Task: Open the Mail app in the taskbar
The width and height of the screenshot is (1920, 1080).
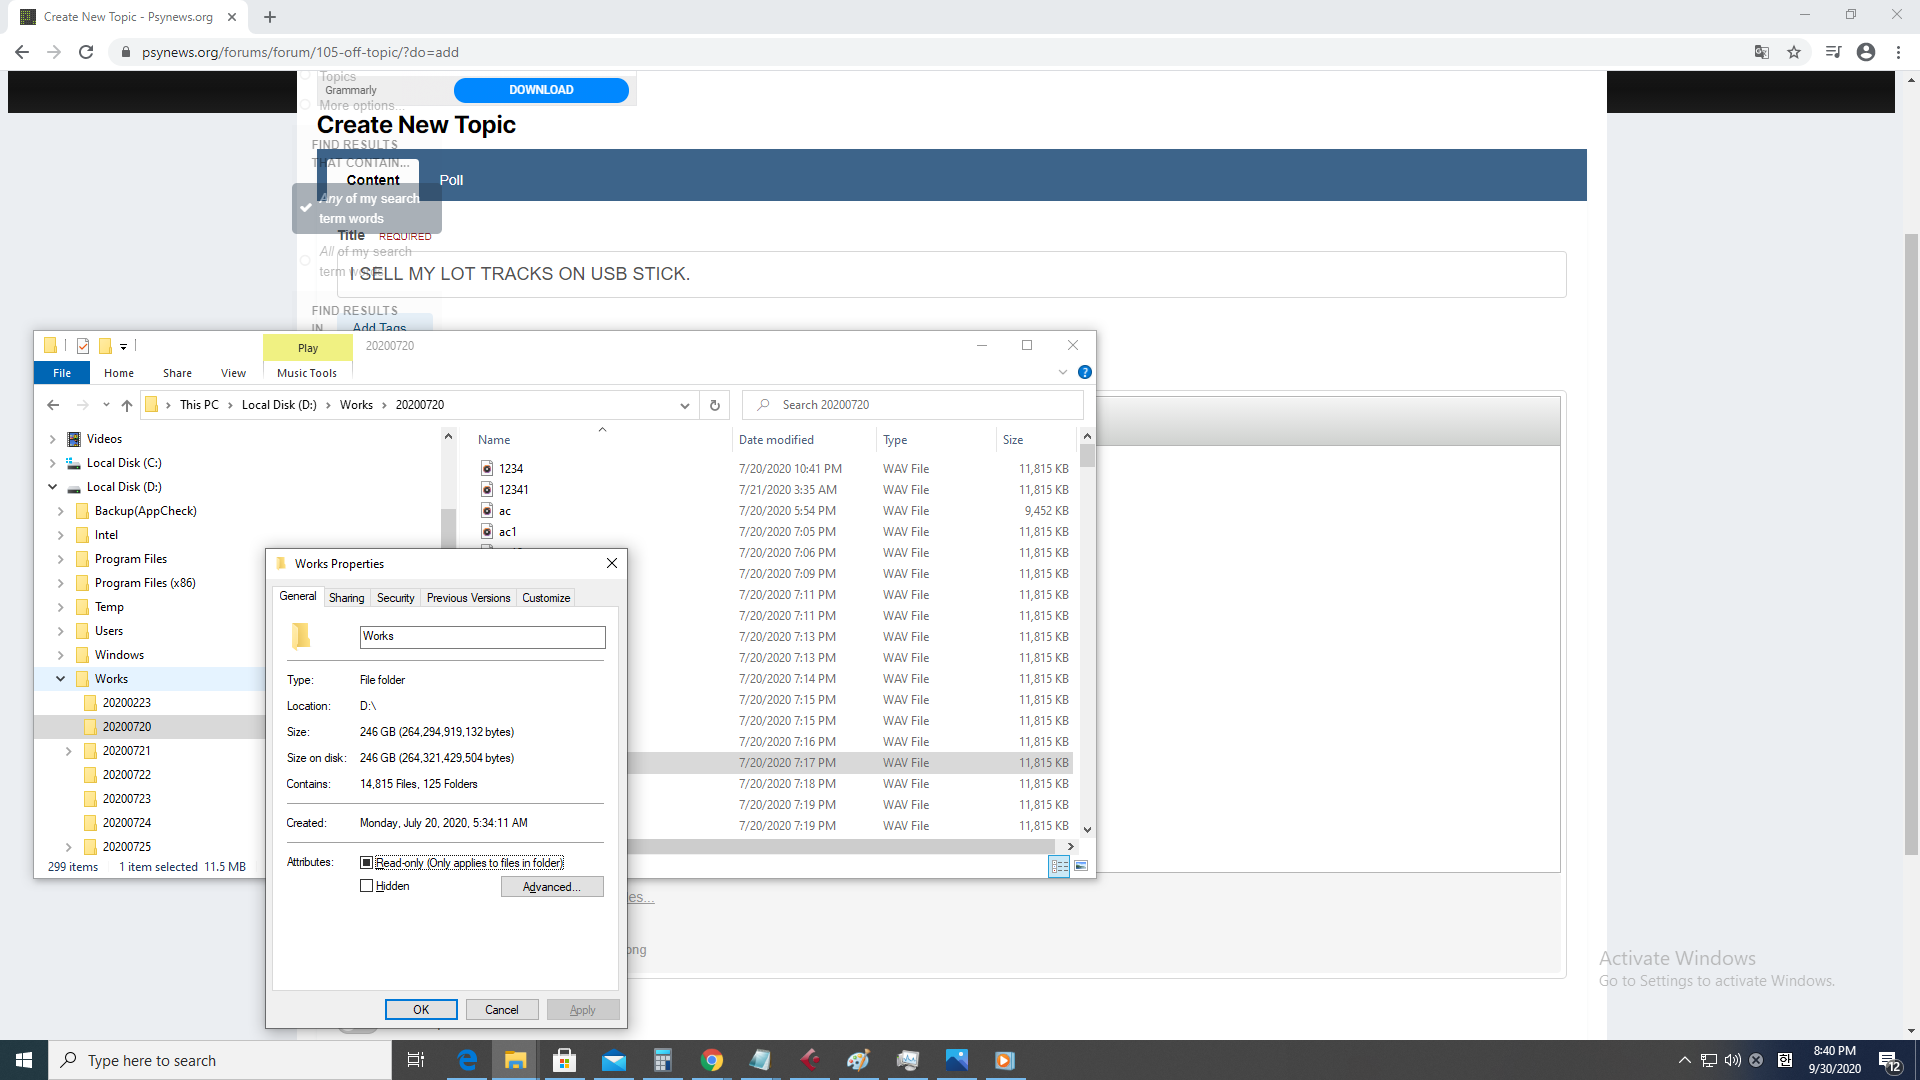Action: (x=613, y=1060)
